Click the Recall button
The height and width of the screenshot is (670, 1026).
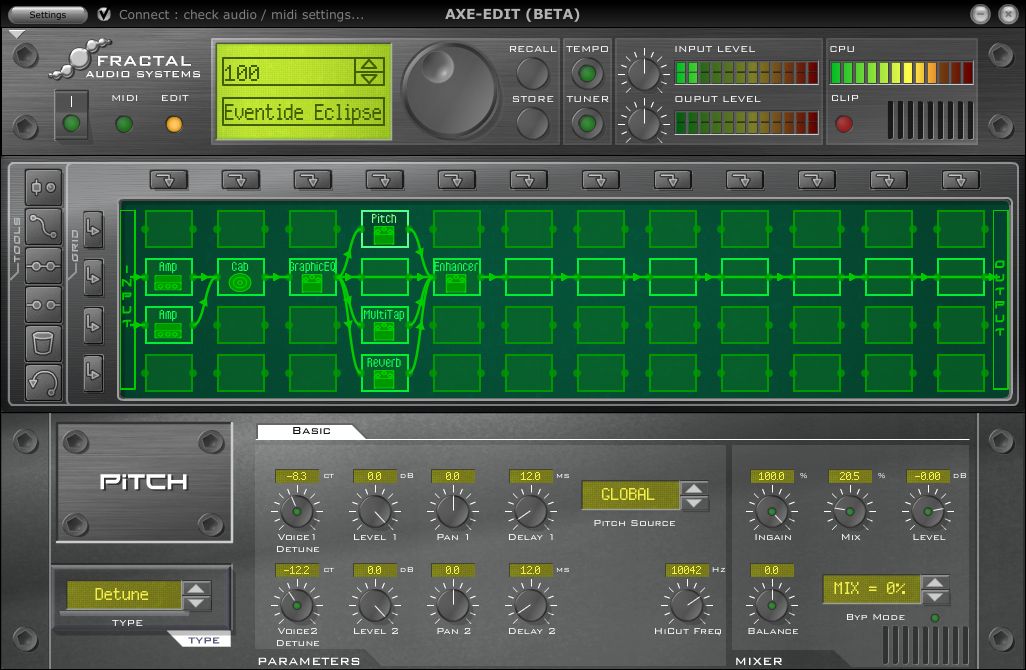pos(532,73)
